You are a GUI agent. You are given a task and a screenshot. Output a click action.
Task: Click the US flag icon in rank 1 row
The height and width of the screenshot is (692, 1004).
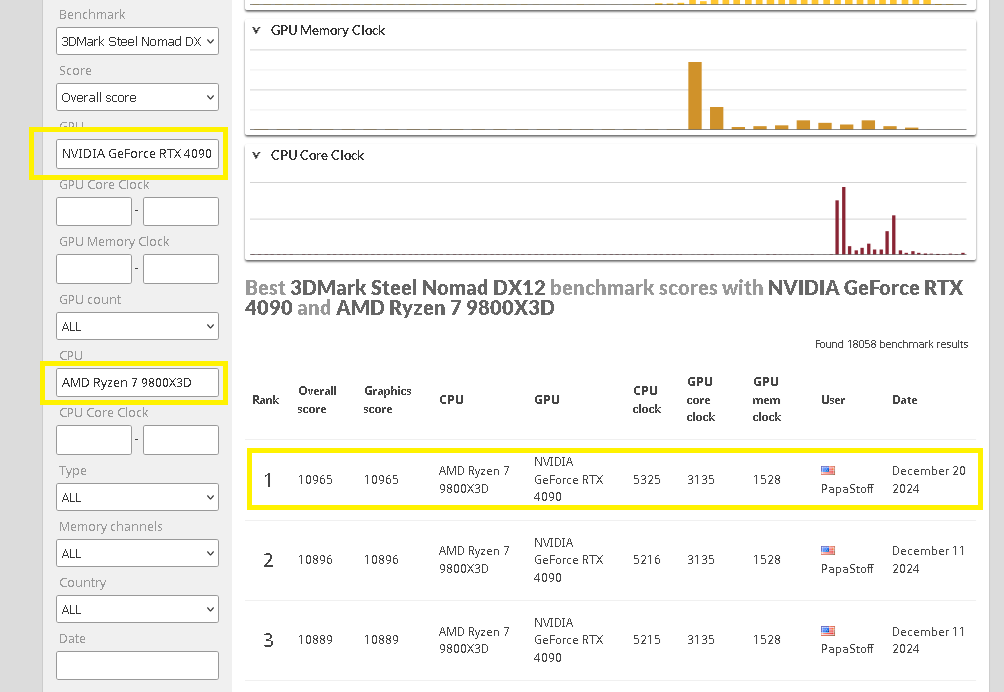click(x=828, y=471)
